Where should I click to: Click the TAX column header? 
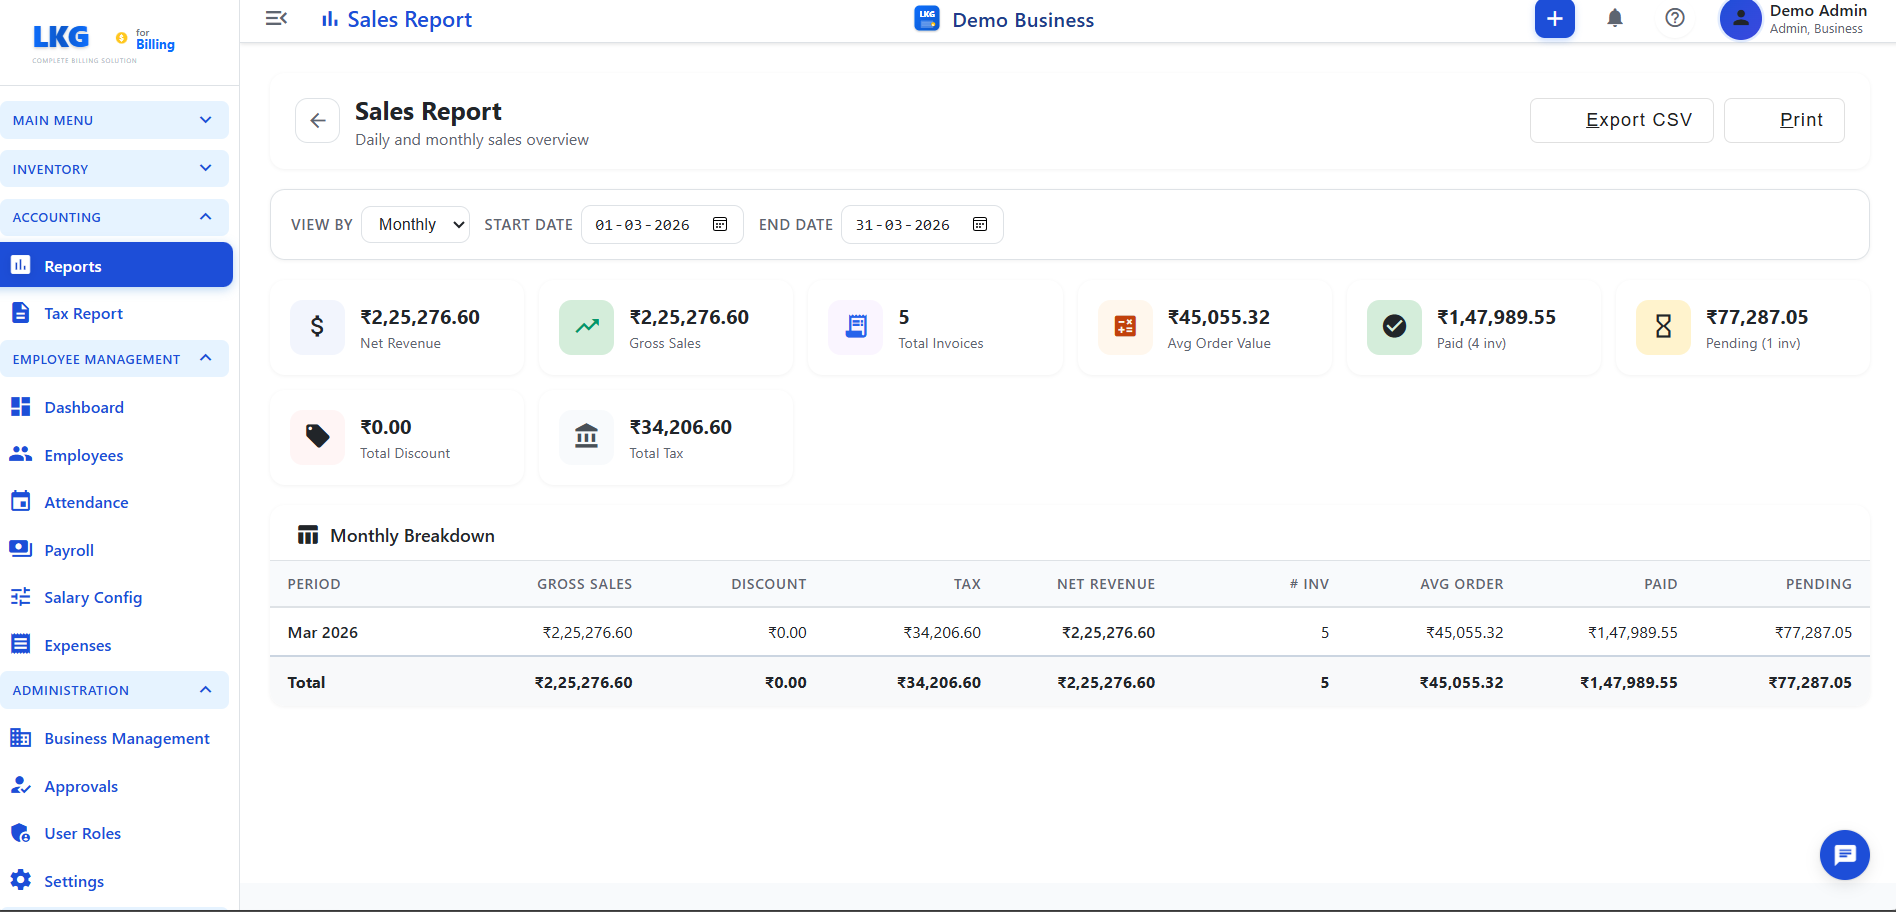click(967, 584)
